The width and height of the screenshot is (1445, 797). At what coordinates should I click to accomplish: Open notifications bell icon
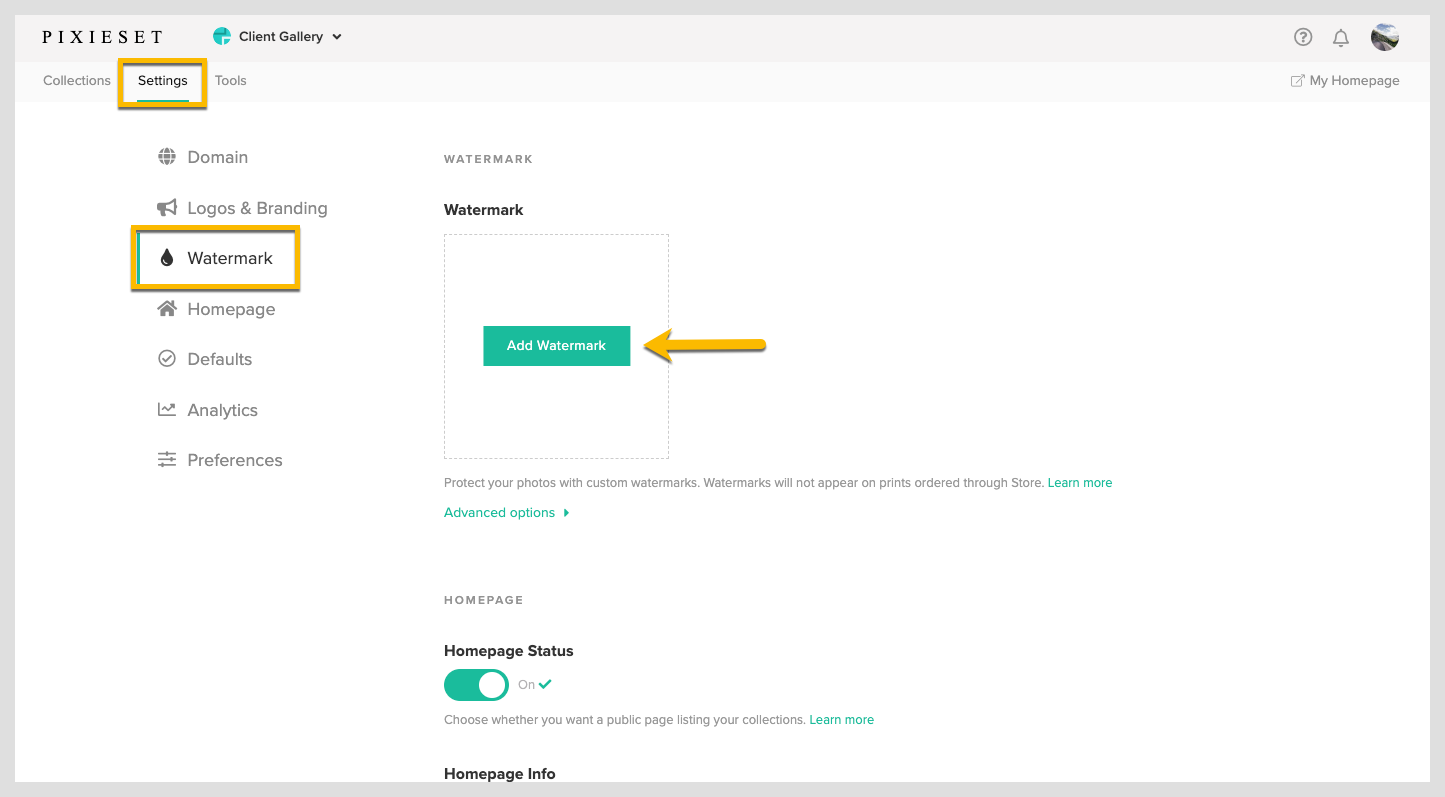point(1341,38)
